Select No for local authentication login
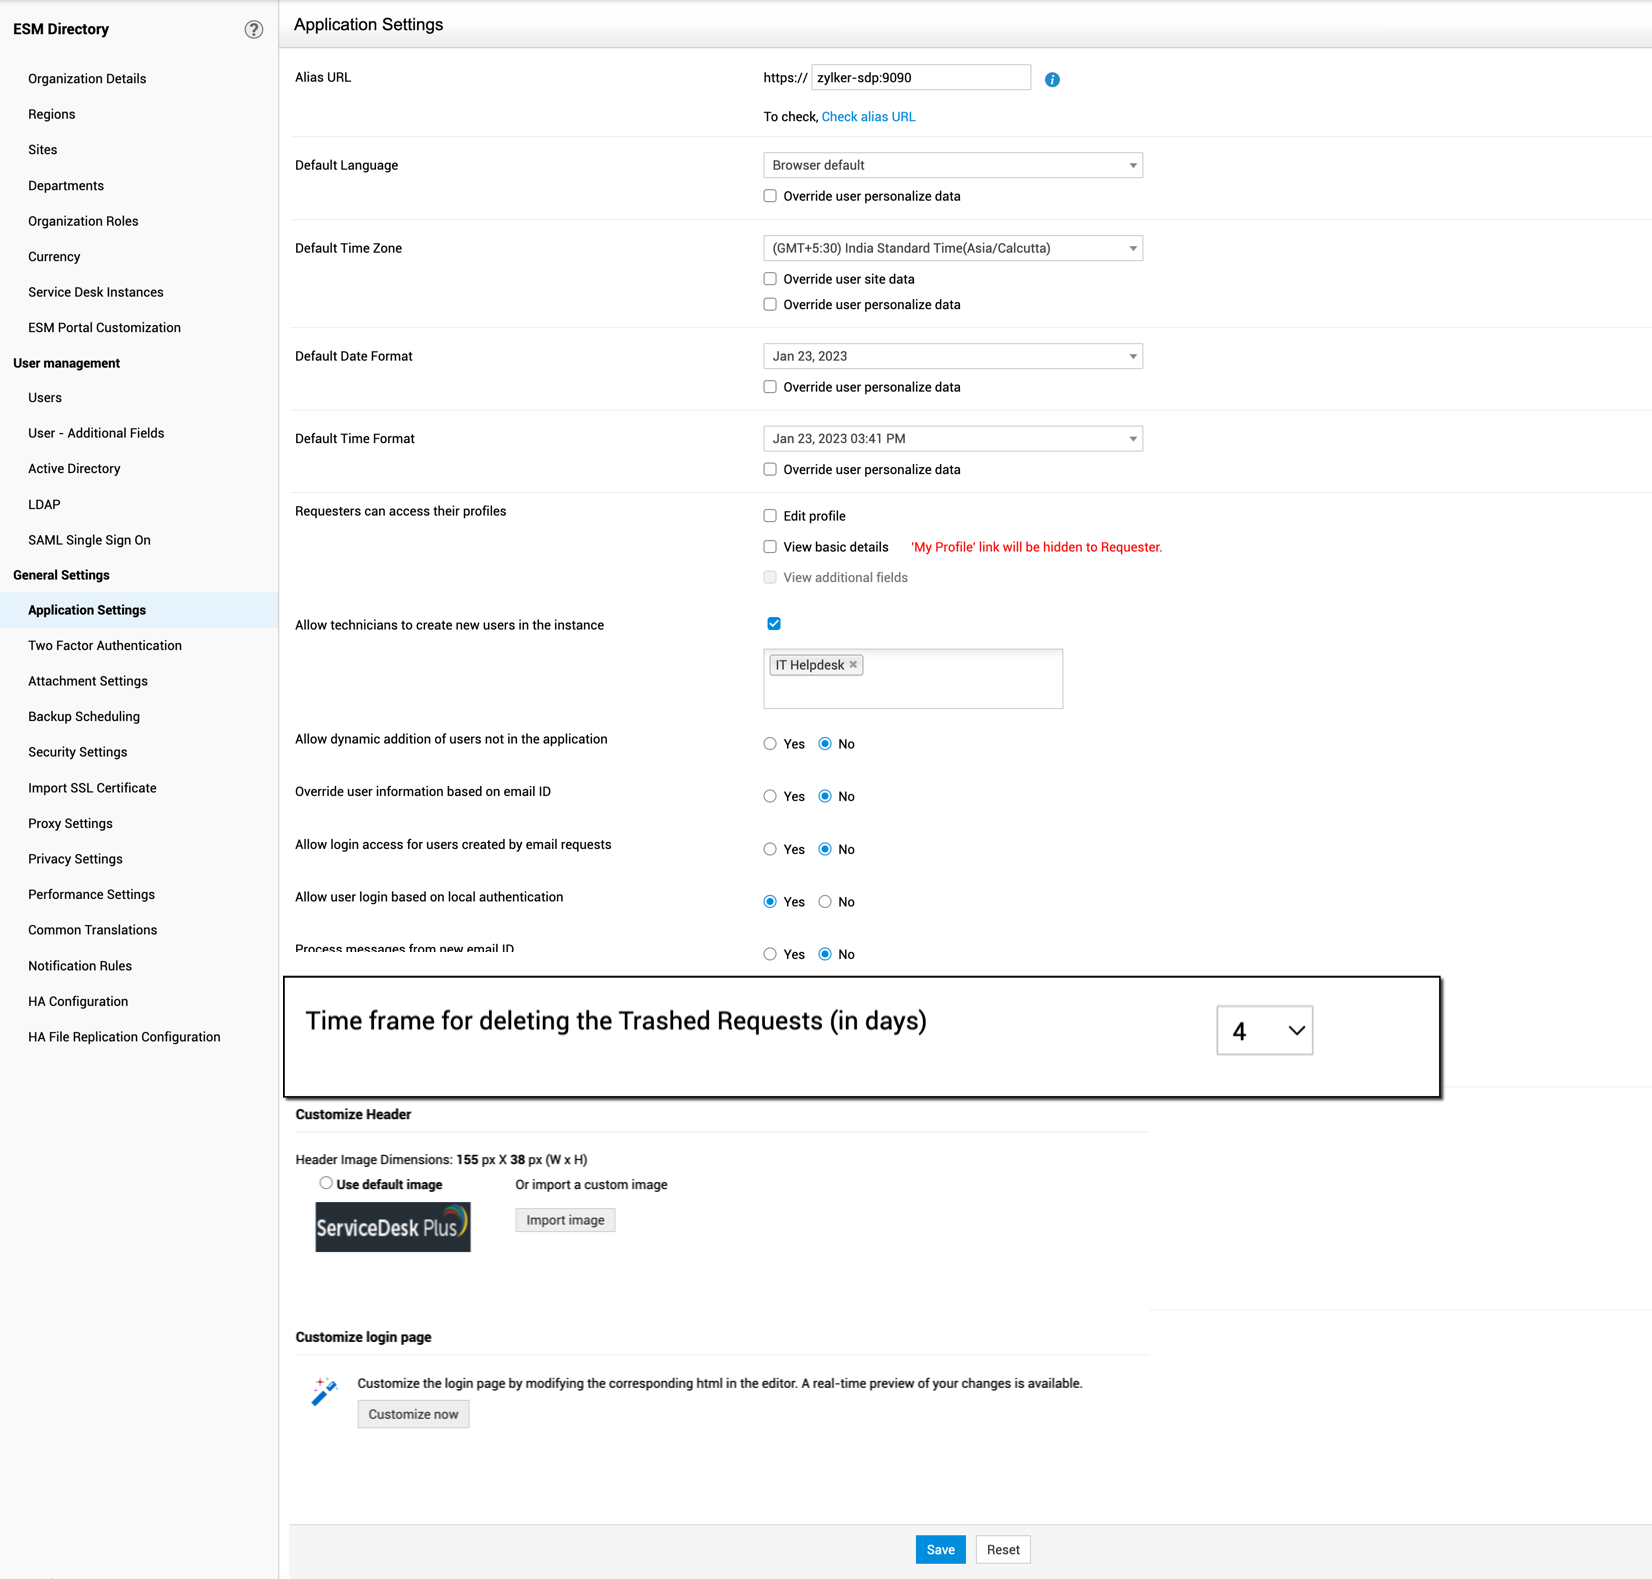The width and height of the screenshot is (1652, 1579). click(x=825, y=902)
